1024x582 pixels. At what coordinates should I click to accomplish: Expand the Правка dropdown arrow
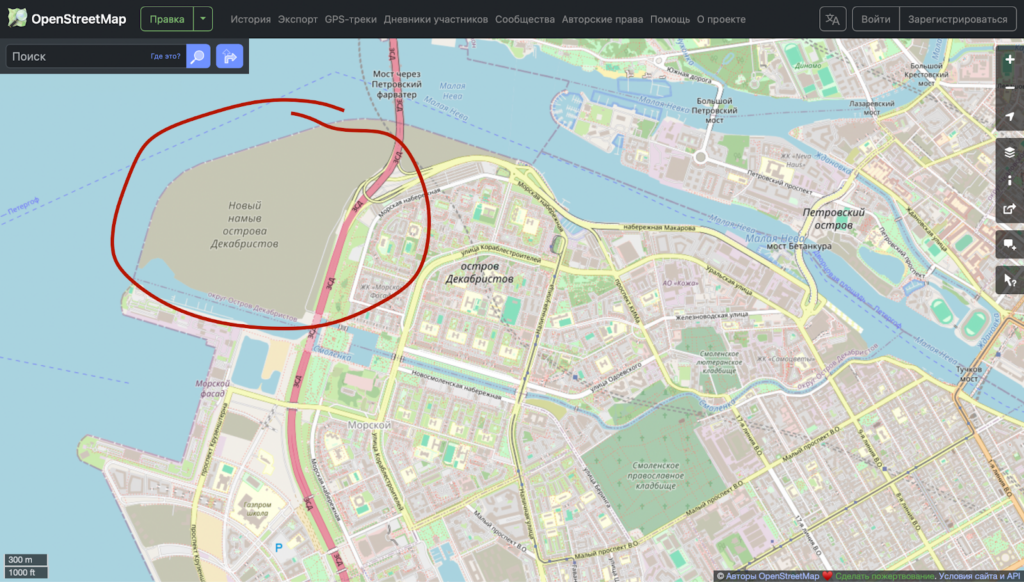(203, 19)
